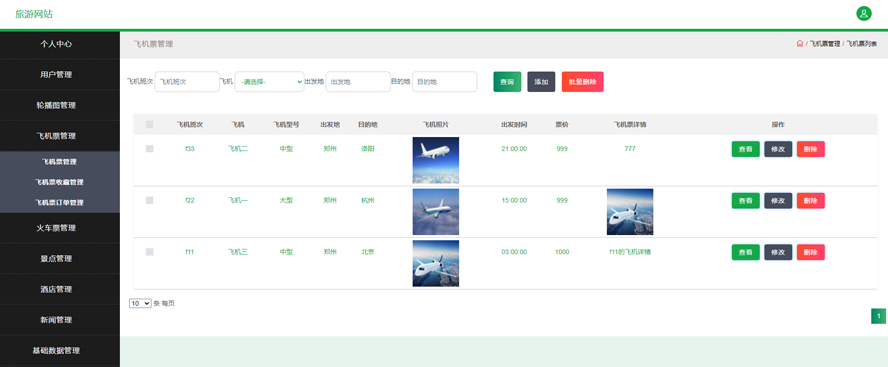Click aircraft cell 飞机二

pyautogui.click(x=238, y=149)
